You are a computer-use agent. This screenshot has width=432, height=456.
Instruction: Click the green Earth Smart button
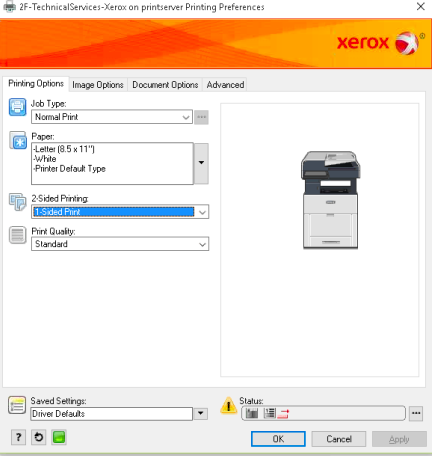59,437
